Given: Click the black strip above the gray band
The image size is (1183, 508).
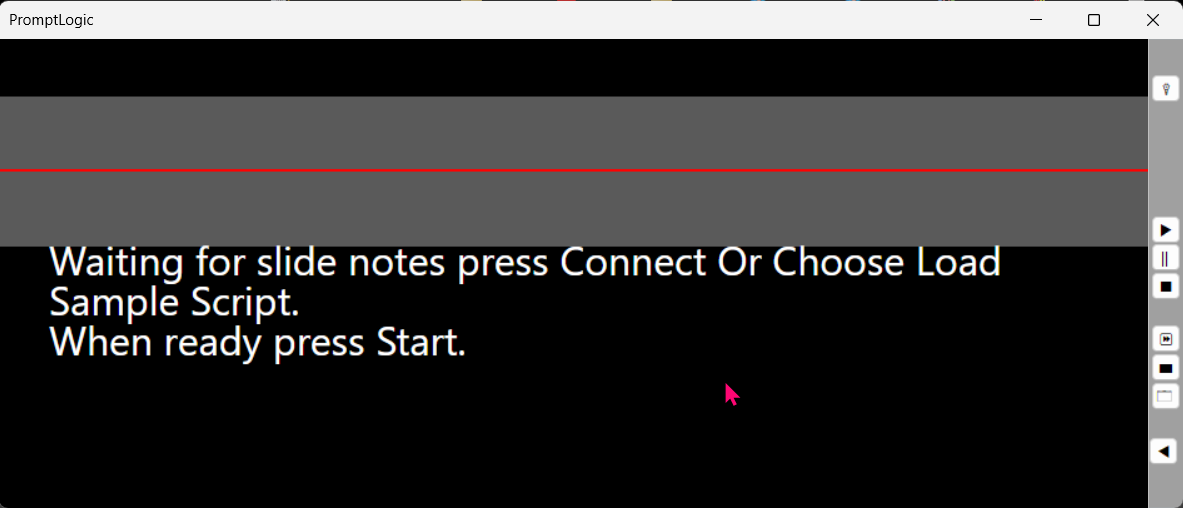Looking at the screenshot, I should 573,67.
